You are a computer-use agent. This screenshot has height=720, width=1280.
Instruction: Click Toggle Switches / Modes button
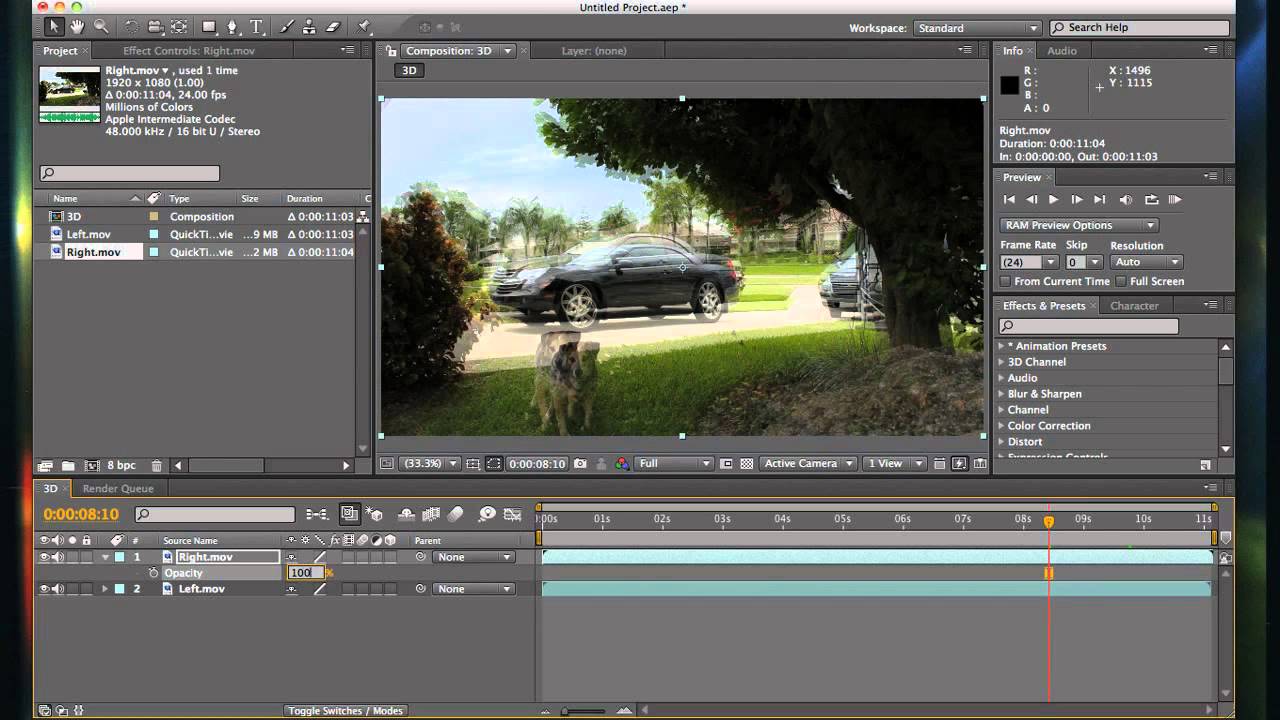[x=345, y=711]
